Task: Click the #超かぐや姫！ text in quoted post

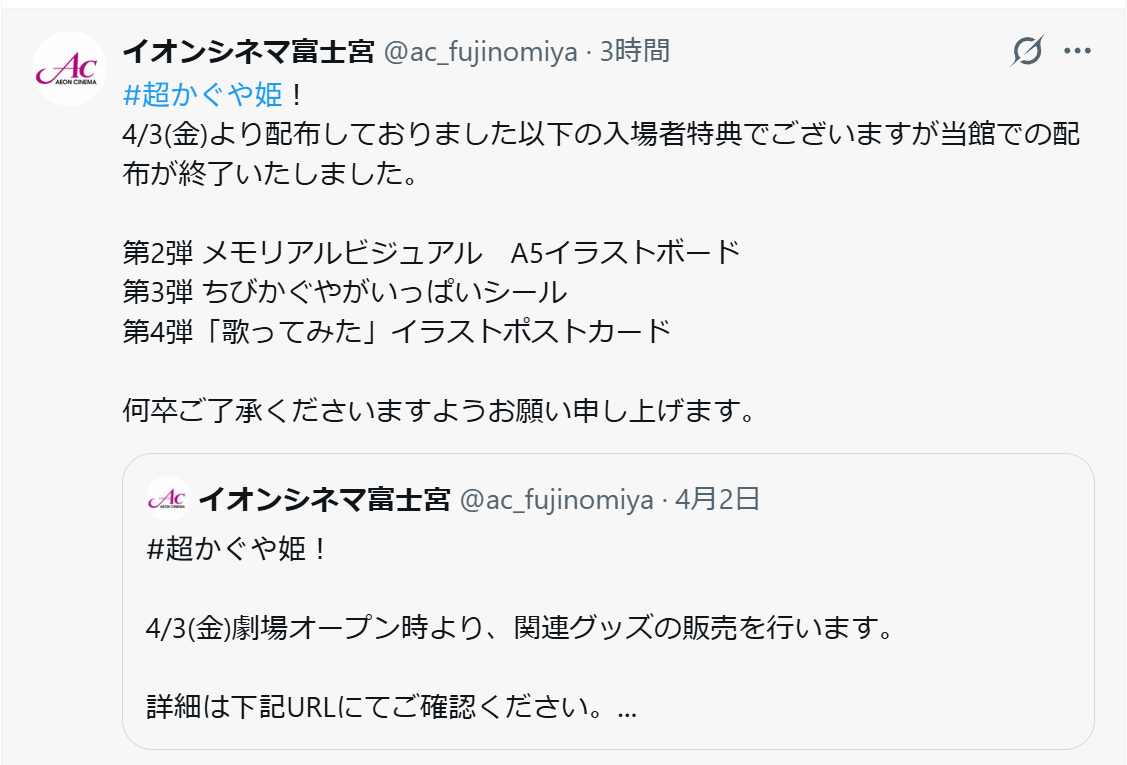Action: (237, 549)
